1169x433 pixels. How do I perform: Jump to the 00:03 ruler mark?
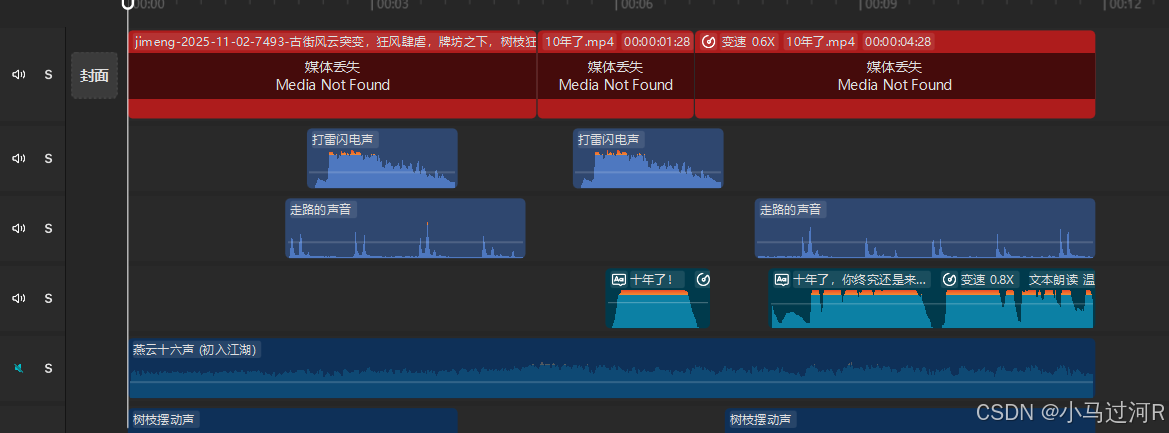[391, 4]
